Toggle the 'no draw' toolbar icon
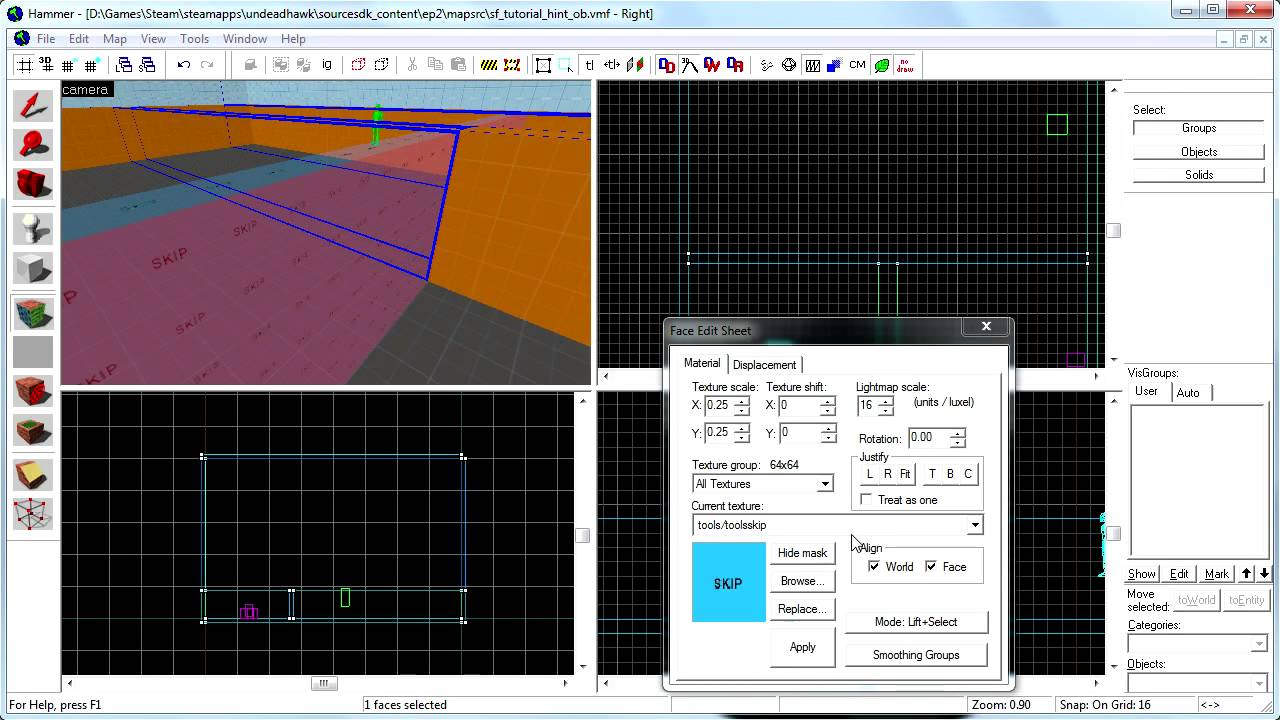Screen dimensions: 1280x720 [905, 65]
